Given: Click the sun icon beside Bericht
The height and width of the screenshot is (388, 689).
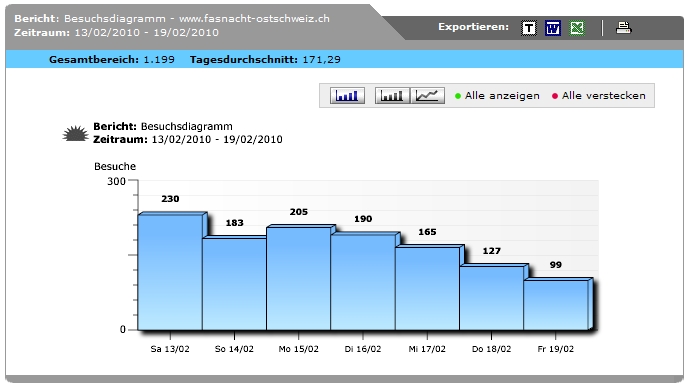Looking at the screenshot, I should [x=75, y=134].
